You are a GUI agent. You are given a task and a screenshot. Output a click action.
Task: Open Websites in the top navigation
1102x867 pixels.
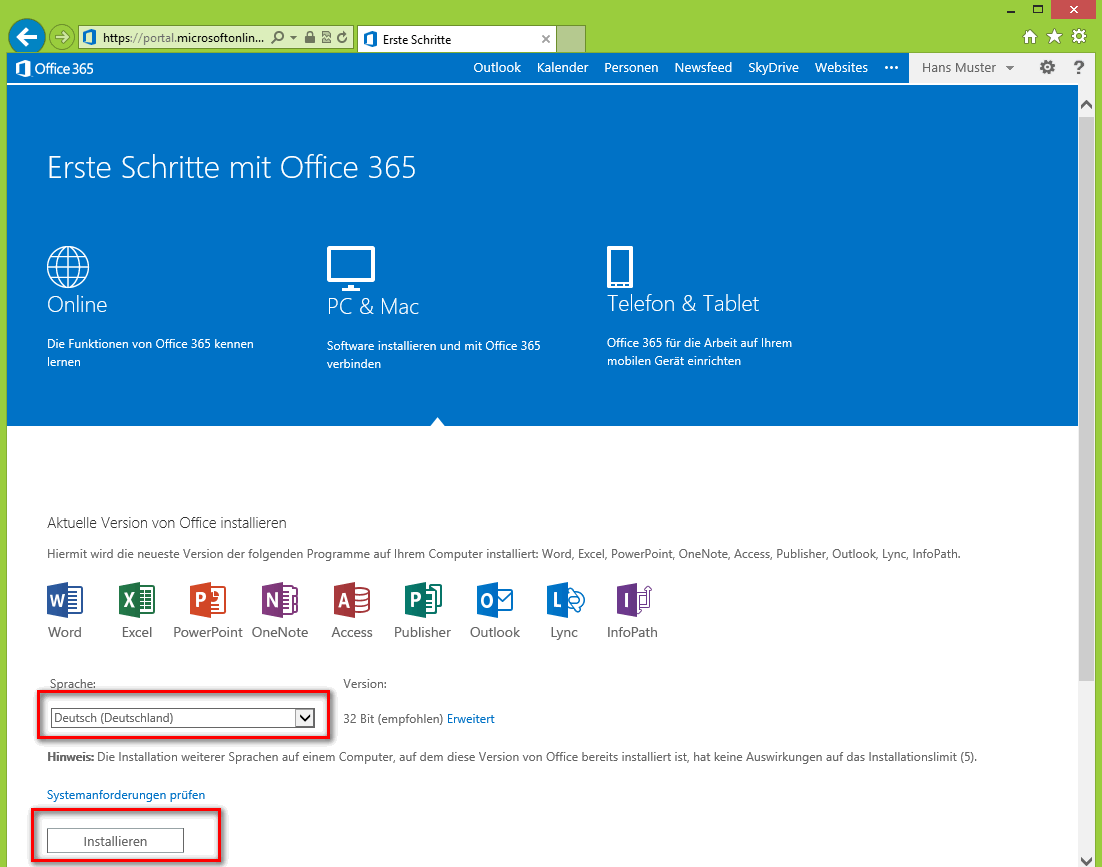click(x=841, y=67)
